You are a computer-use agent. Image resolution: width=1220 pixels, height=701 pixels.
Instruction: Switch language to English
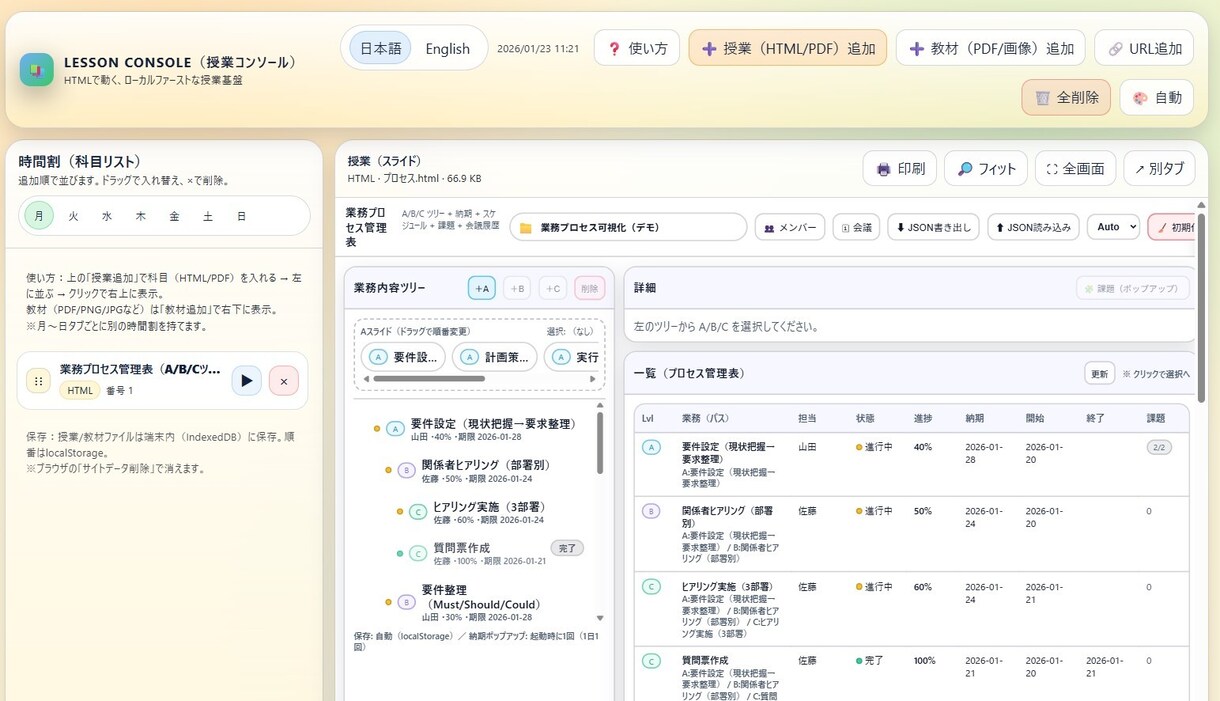pos(447,48)
